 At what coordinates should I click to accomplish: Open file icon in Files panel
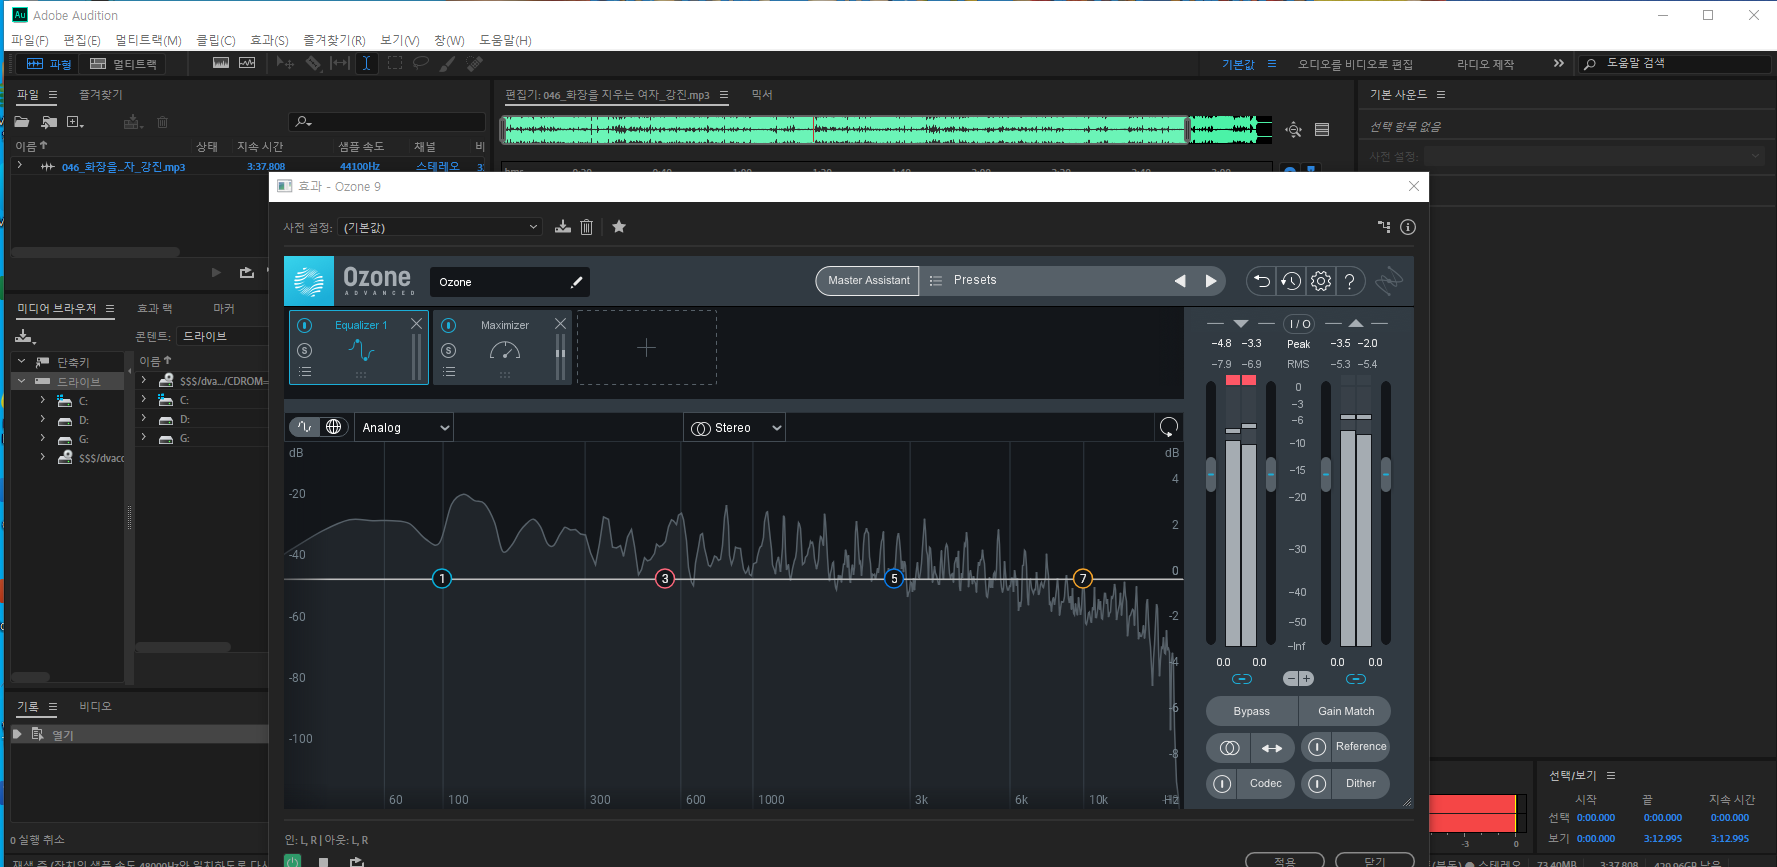[x=22, y=122]
